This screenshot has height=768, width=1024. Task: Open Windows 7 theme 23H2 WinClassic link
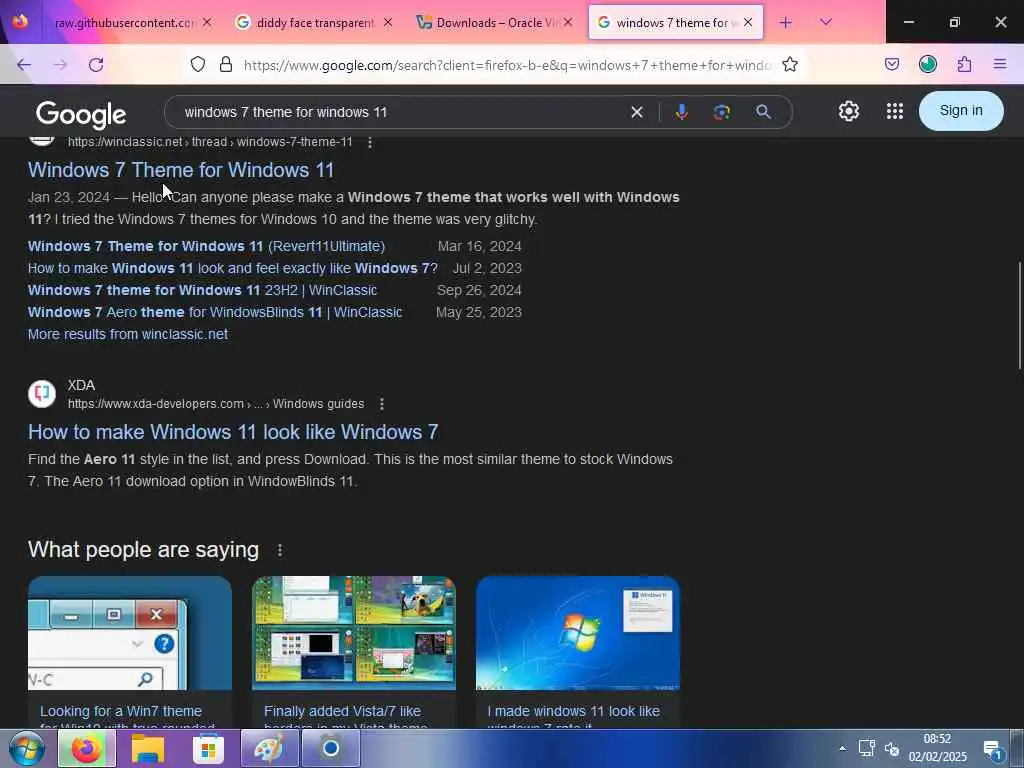[202, 290]
